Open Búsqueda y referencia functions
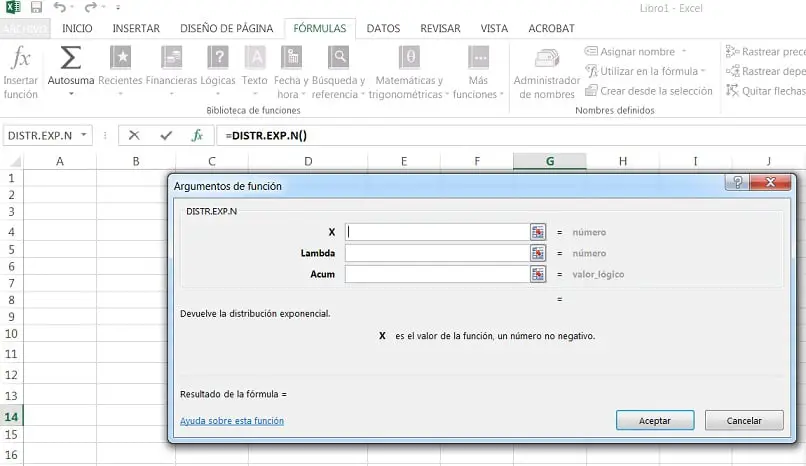Image resolution: width=806 pixels, height=466 pixels. [338, 71]
